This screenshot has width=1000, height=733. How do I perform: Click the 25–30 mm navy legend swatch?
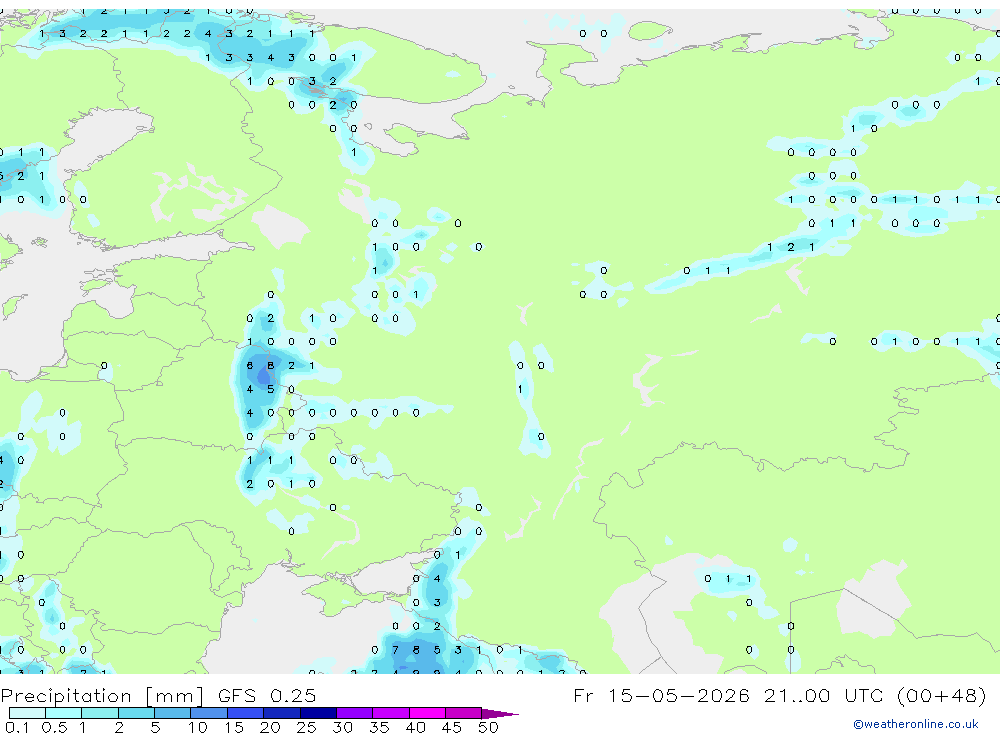(x=318, y=713)
